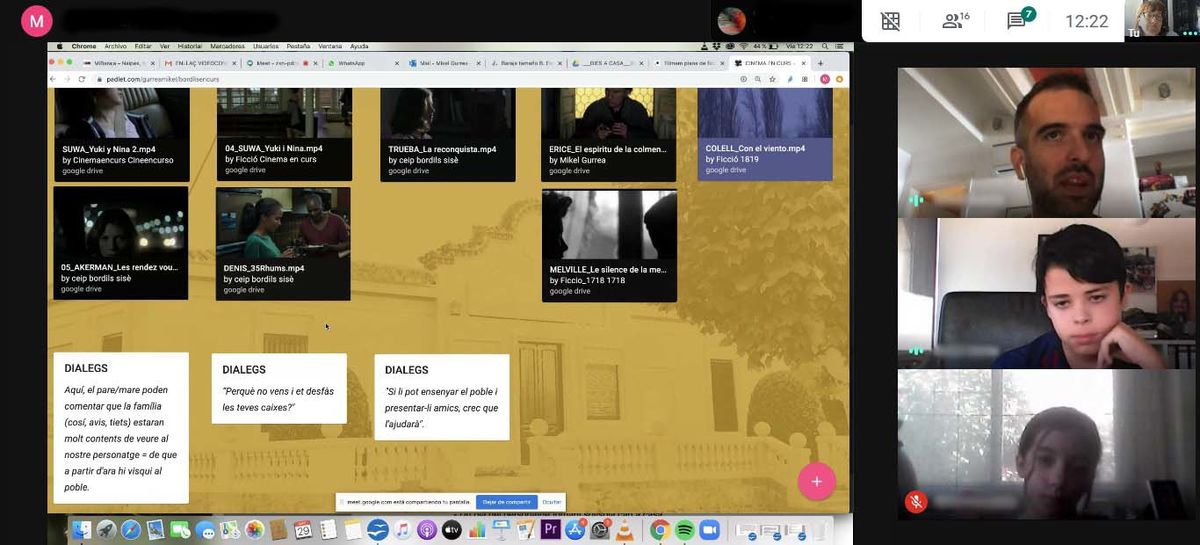This screenshot has height=545, width=1200.
Task: Open the 04_SUWA_Yuki i Nina.mp4 post
Action: [283, 134]
